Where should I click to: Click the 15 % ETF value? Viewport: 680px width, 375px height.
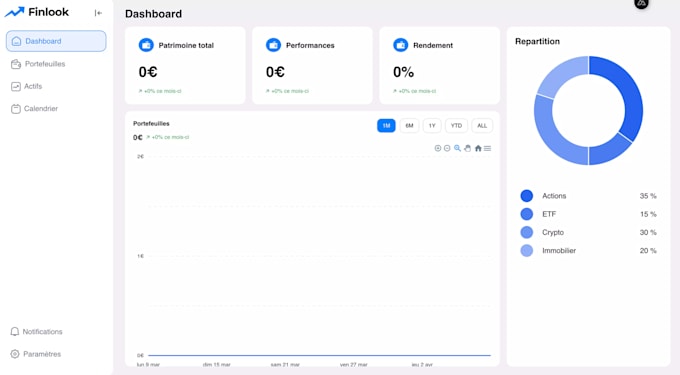click(x=648, y=214)
